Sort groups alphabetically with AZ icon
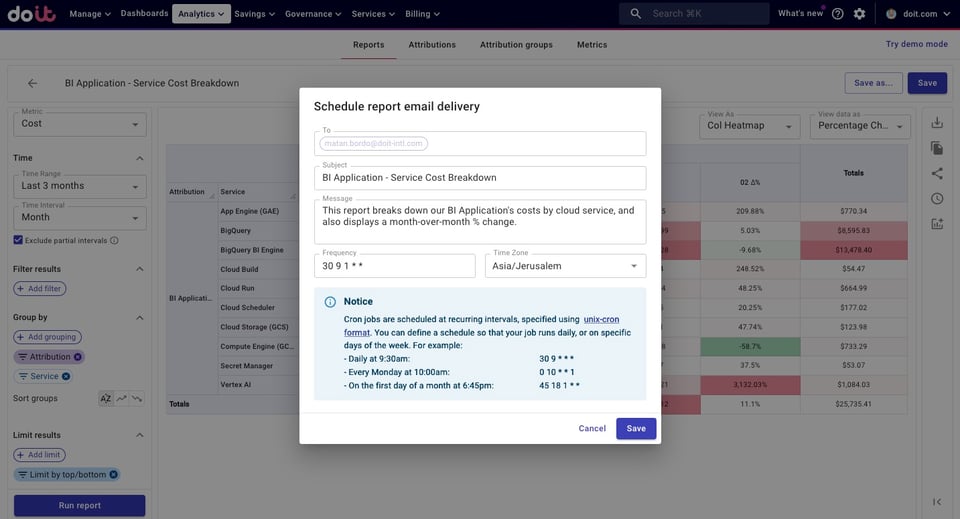The width and height of the screenshot is (960, 519). click(x=105, y=398)
